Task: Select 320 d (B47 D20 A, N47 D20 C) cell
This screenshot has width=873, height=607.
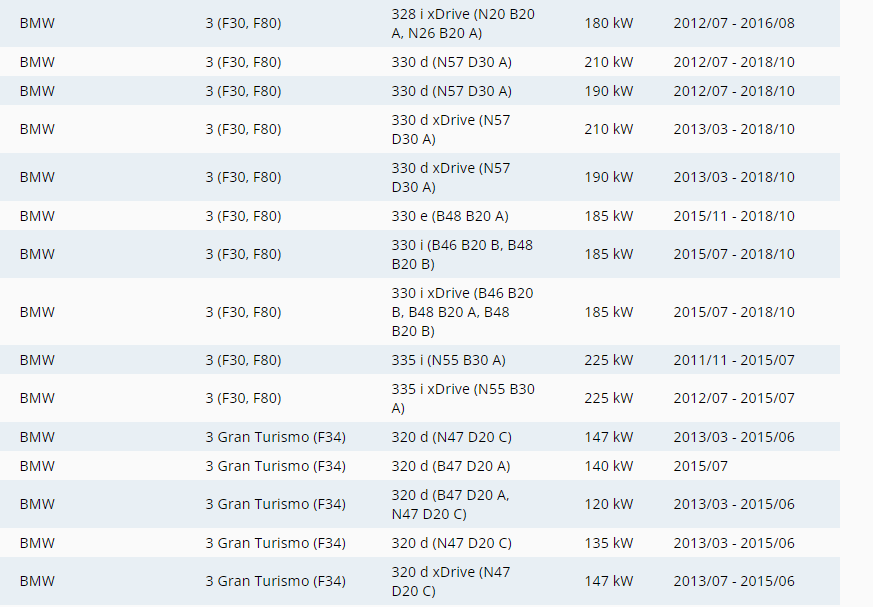Action: [x=450, y=505]
